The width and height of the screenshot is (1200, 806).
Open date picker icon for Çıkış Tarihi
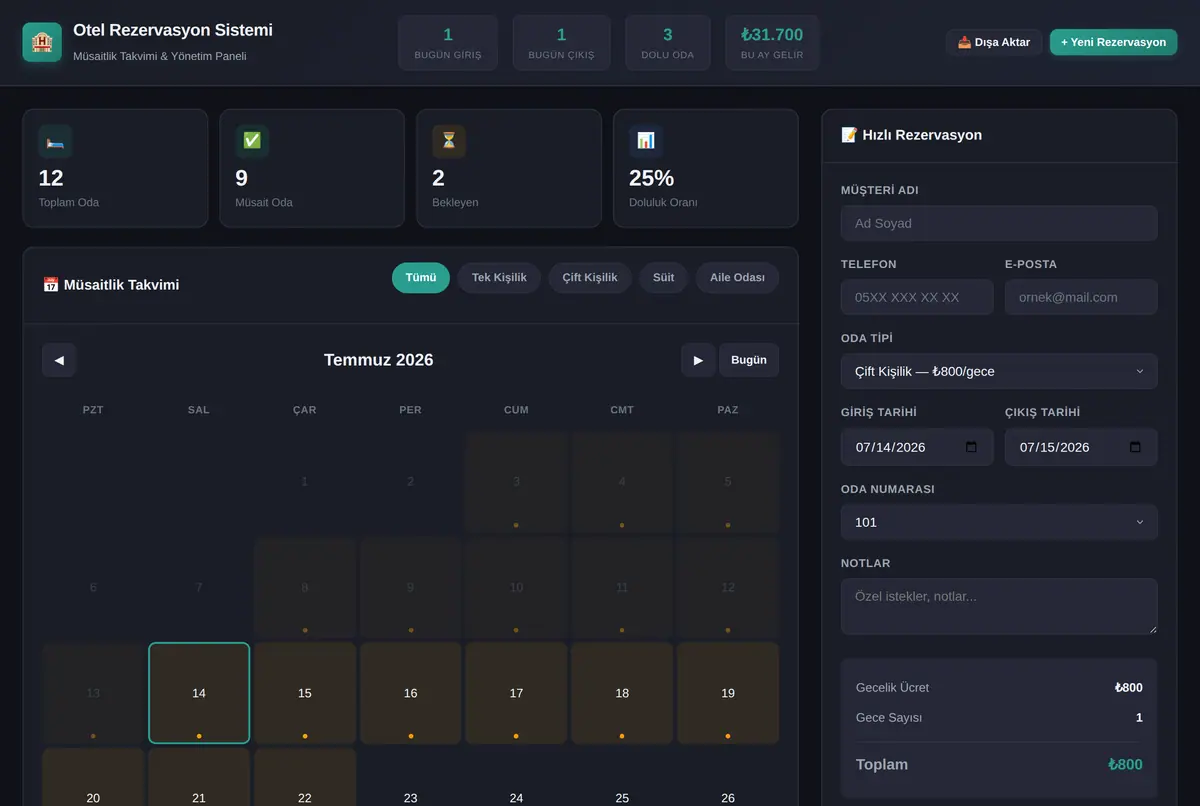pos(1135,447)
